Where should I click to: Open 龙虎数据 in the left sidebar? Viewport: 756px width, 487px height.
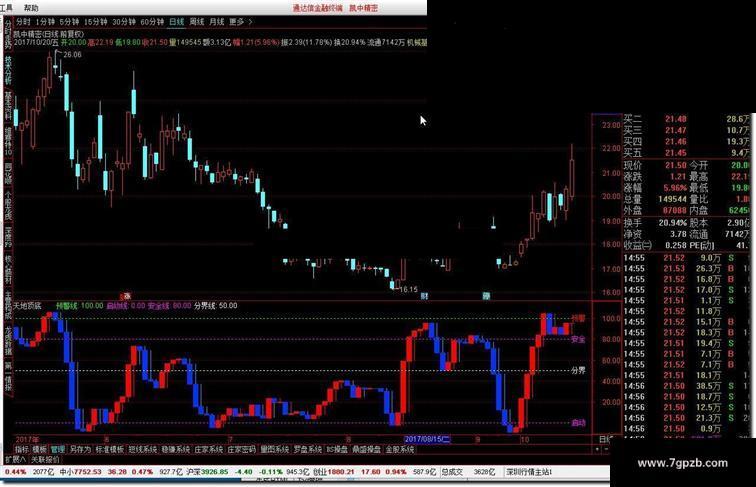[x=8, y=341]
